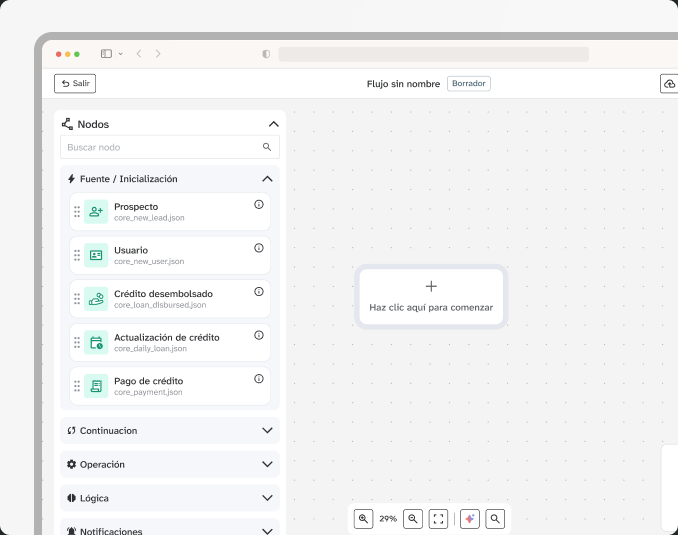Click the Flujo sin nombre title
The height and width of the screenshot is (535, 678).
coord(403,84)
